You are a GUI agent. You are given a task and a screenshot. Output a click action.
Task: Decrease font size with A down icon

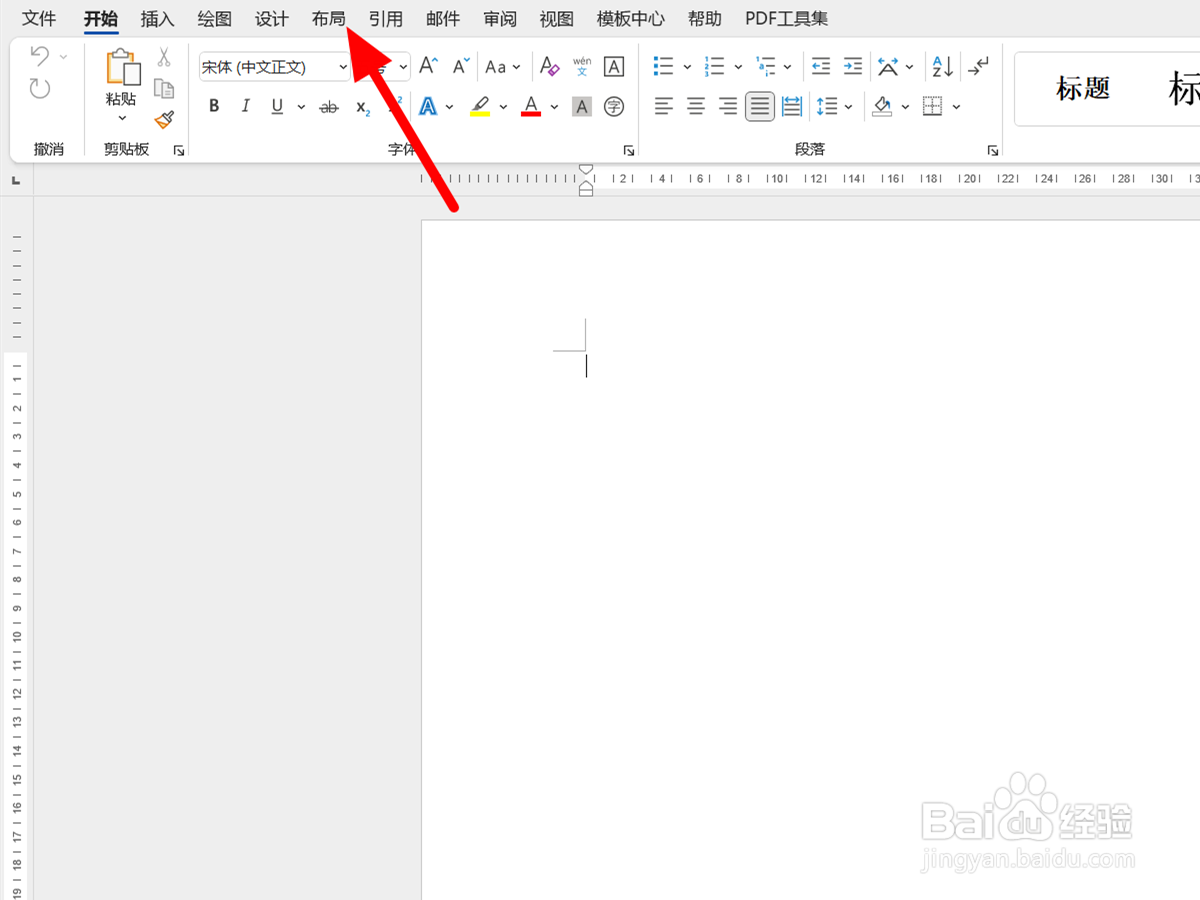461,67
